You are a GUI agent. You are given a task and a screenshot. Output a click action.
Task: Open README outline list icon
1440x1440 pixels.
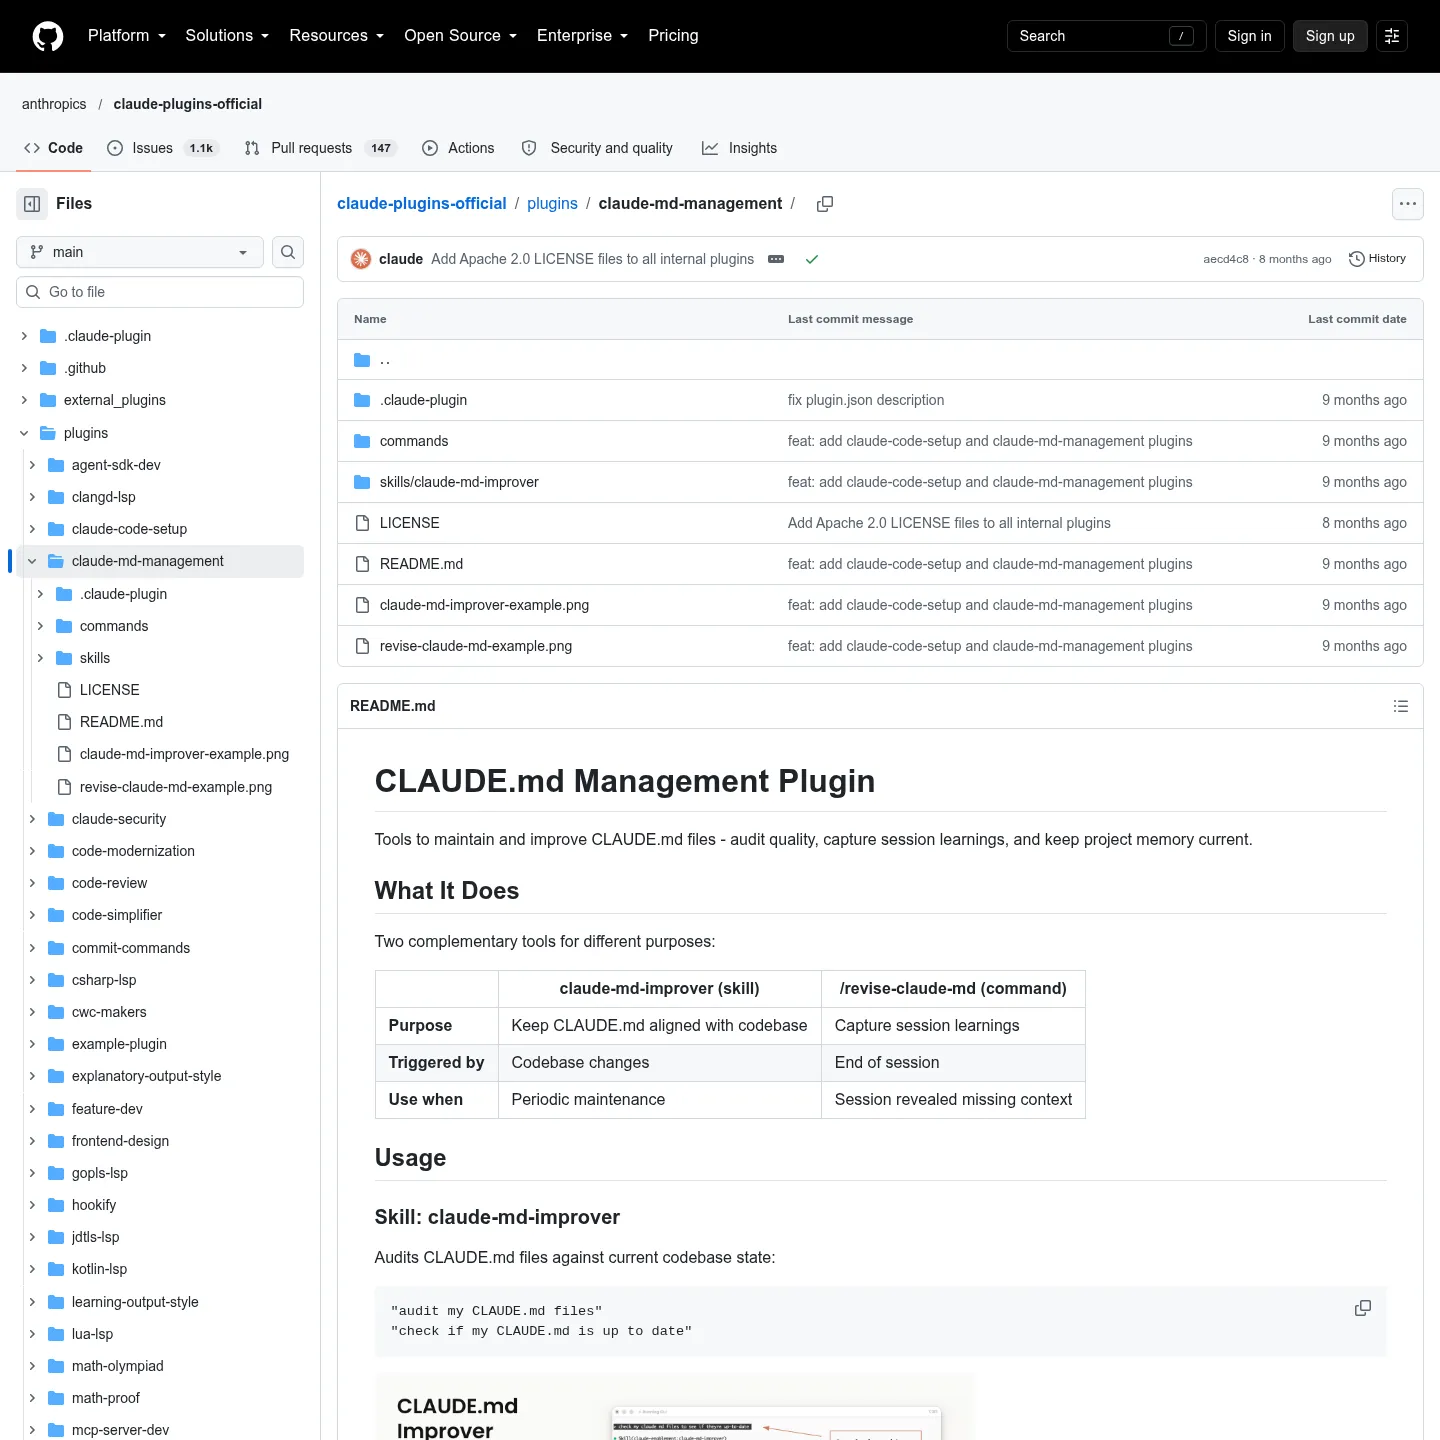point(1401,706)
